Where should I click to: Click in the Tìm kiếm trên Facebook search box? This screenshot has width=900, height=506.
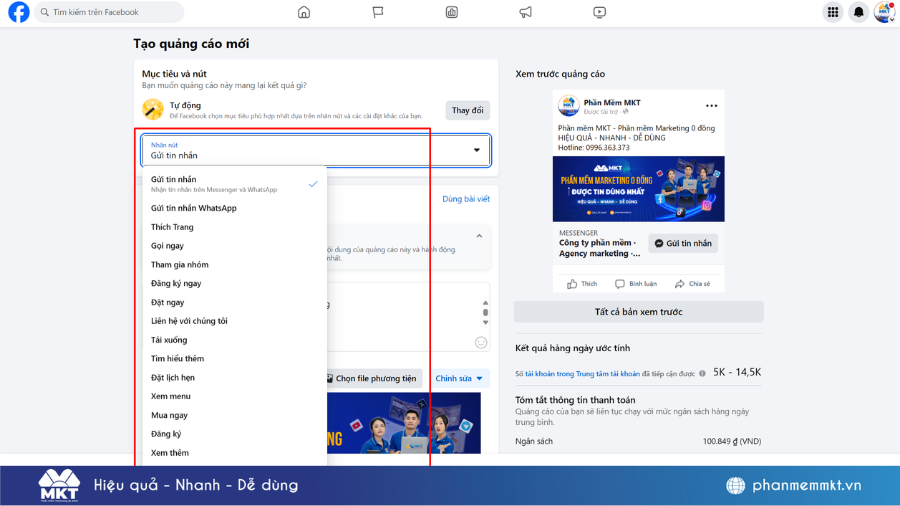110,12
